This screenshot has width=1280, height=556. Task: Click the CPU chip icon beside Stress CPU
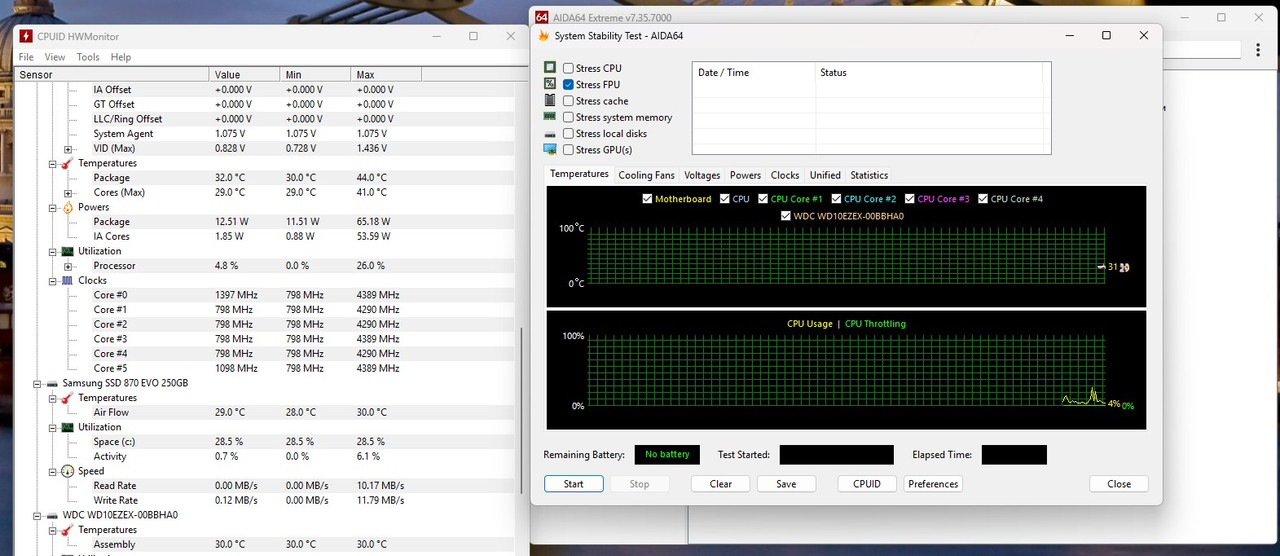point(550,68)
